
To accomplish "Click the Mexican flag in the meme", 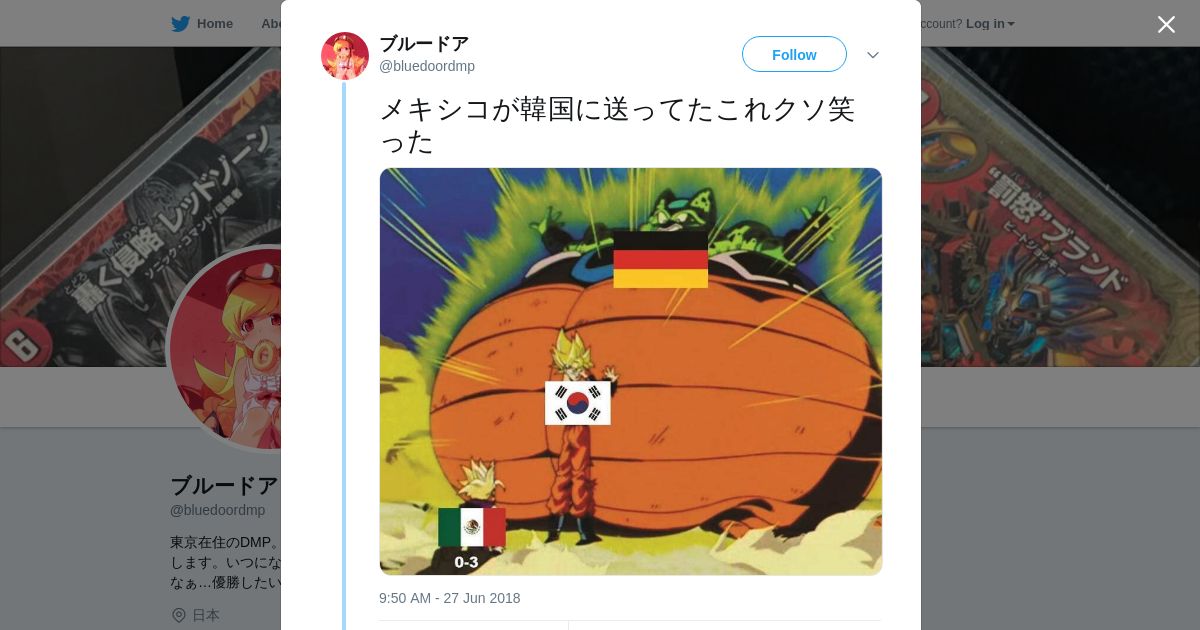I will pyautogui.click(x=471, y=527).
